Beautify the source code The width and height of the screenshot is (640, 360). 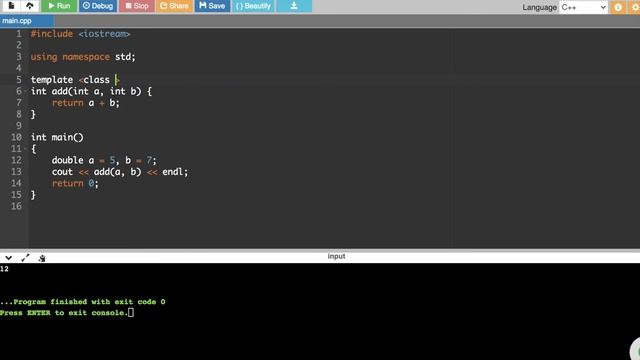(253, 6)
